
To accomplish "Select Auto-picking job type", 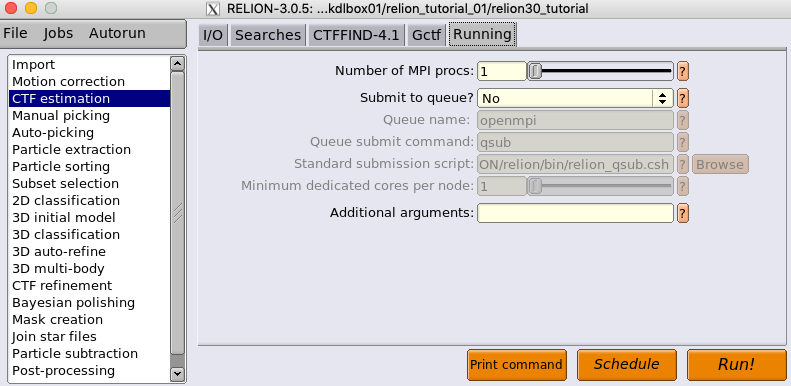I will pyautogui.click(x=89, y=133).
